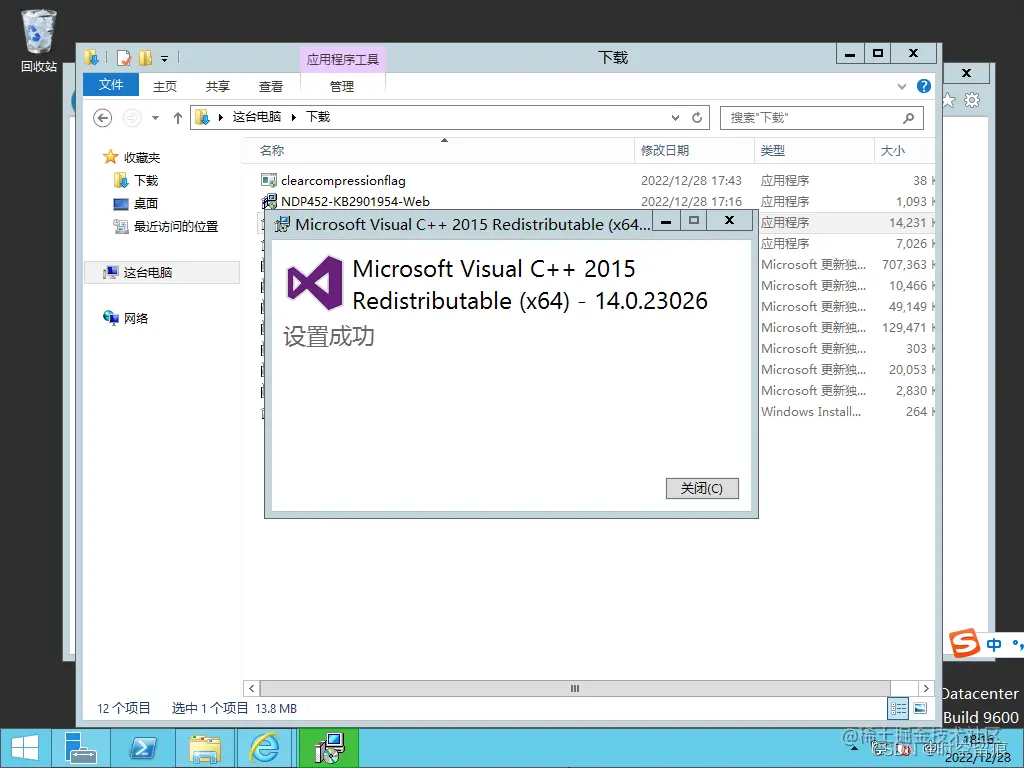Click the 关闭(C) button in the installer
Screen dimensions: 1024x768
pyautogui.click(x=702, y=488)
